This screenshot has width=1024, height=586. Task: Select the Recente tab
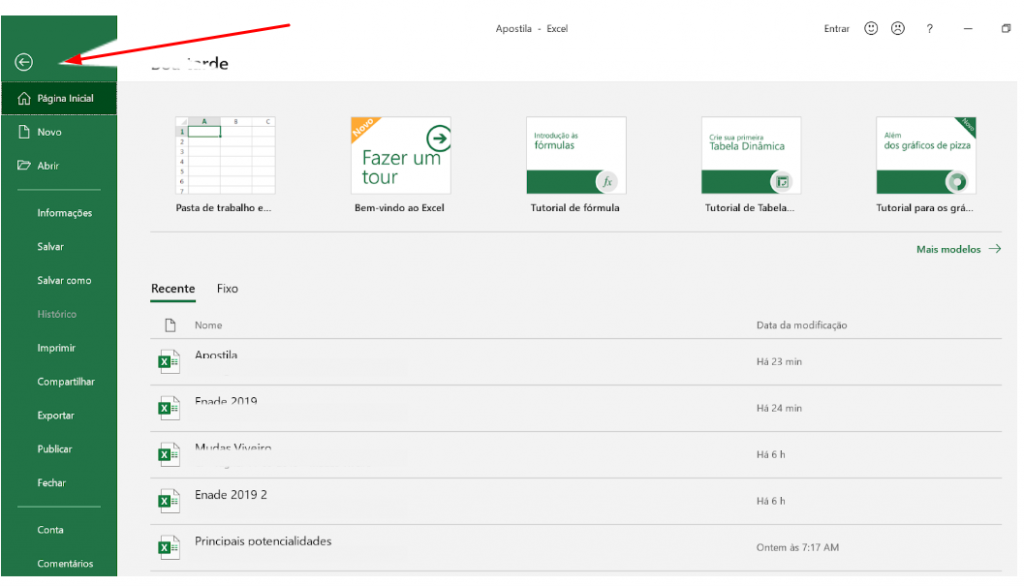[x=173, y=289]
